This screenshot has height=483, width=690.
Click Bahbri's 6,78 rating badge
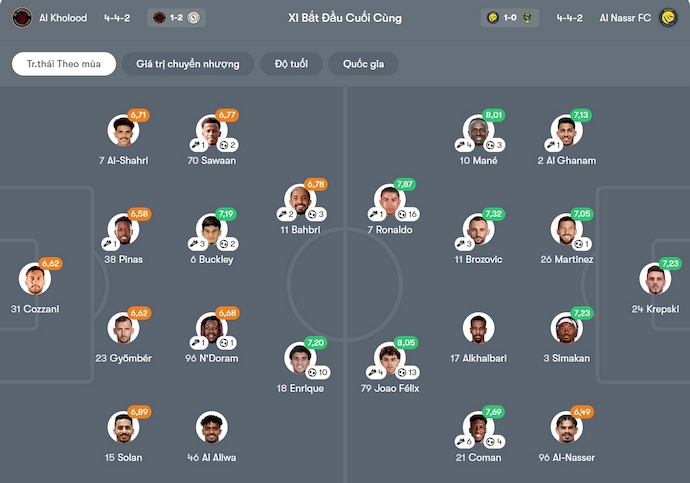coord(316,184)
